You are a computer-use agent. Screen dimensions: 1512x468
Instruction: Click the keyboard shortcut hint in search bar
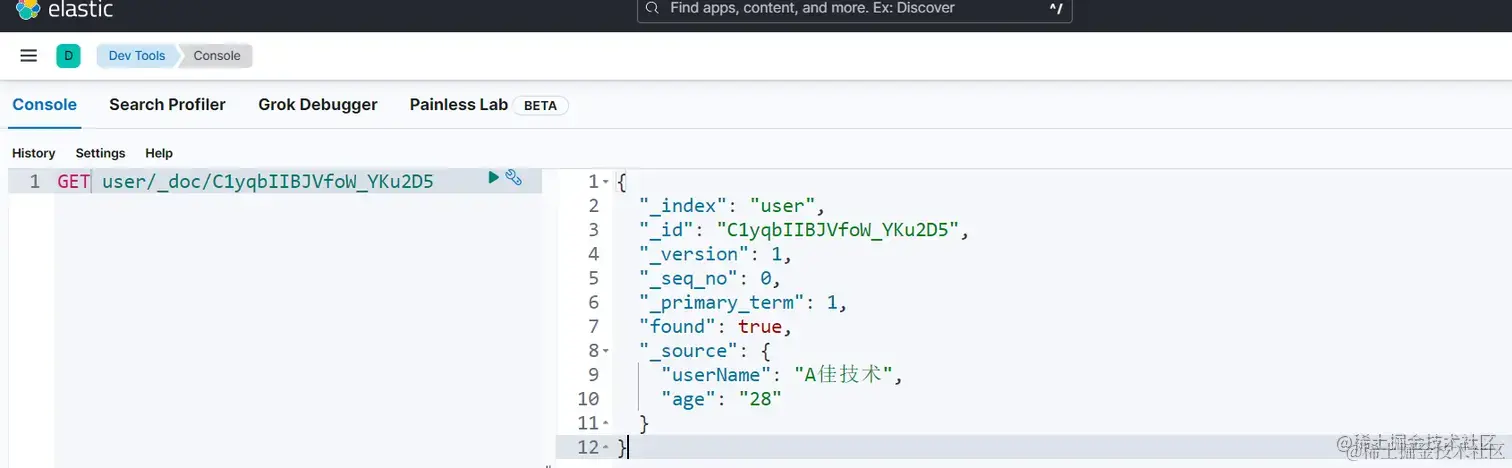coord(1056,8)
